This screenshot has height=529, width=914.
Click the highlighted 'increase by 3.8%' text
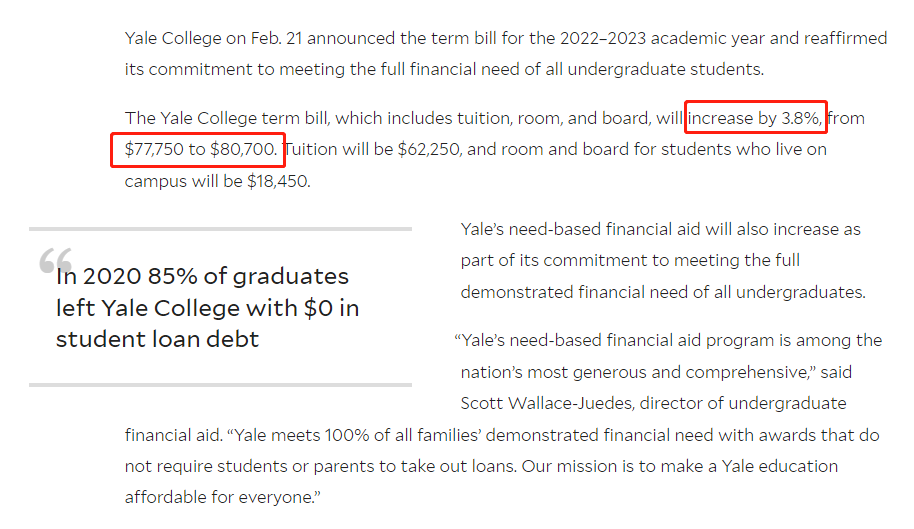click(755, 118)
